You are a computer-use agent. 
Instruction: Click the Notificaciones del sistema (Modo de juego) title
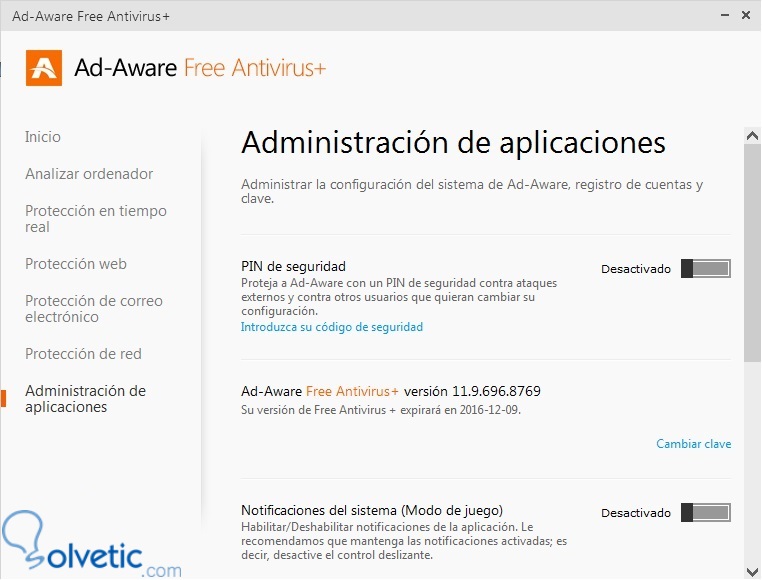[372, 510]
